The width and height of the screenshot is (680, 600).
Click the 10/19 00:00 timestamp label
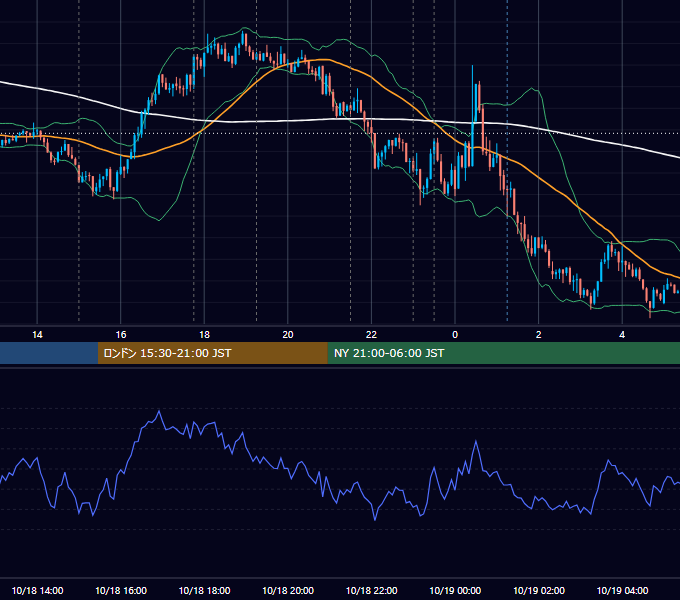(x=455, y=590)
